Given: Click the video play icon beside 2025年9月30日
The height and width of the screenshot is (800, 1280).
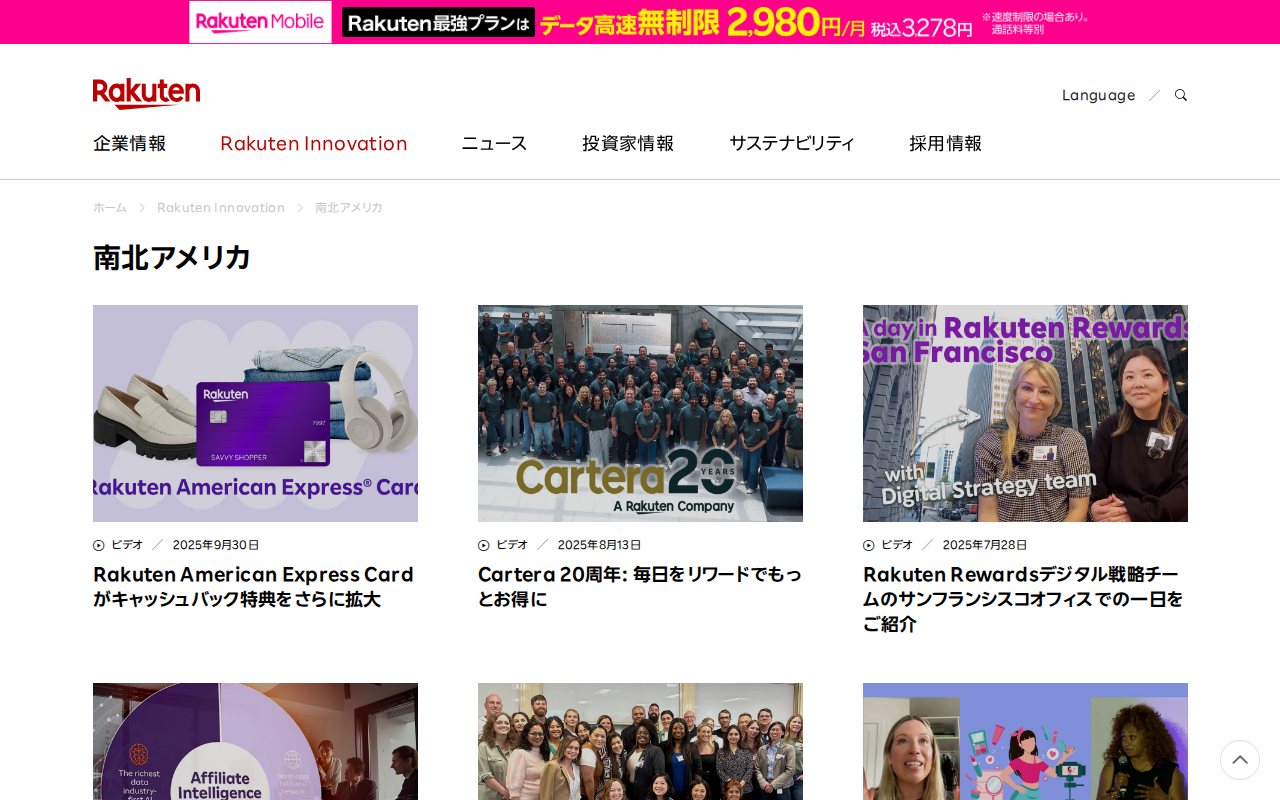Looking at the screenshot, I should click(99, 546).
